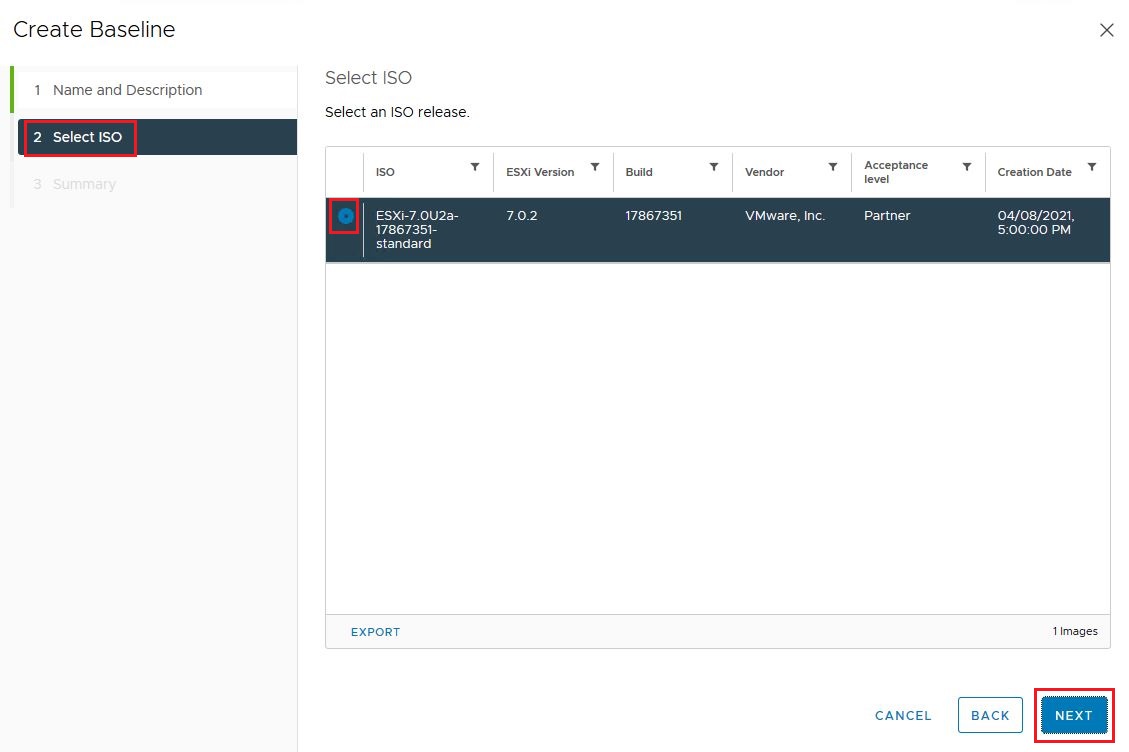Viewport: 1129px width, 752px height.
Task: Open the ESXi Version column filter
Action: point(595,167)
